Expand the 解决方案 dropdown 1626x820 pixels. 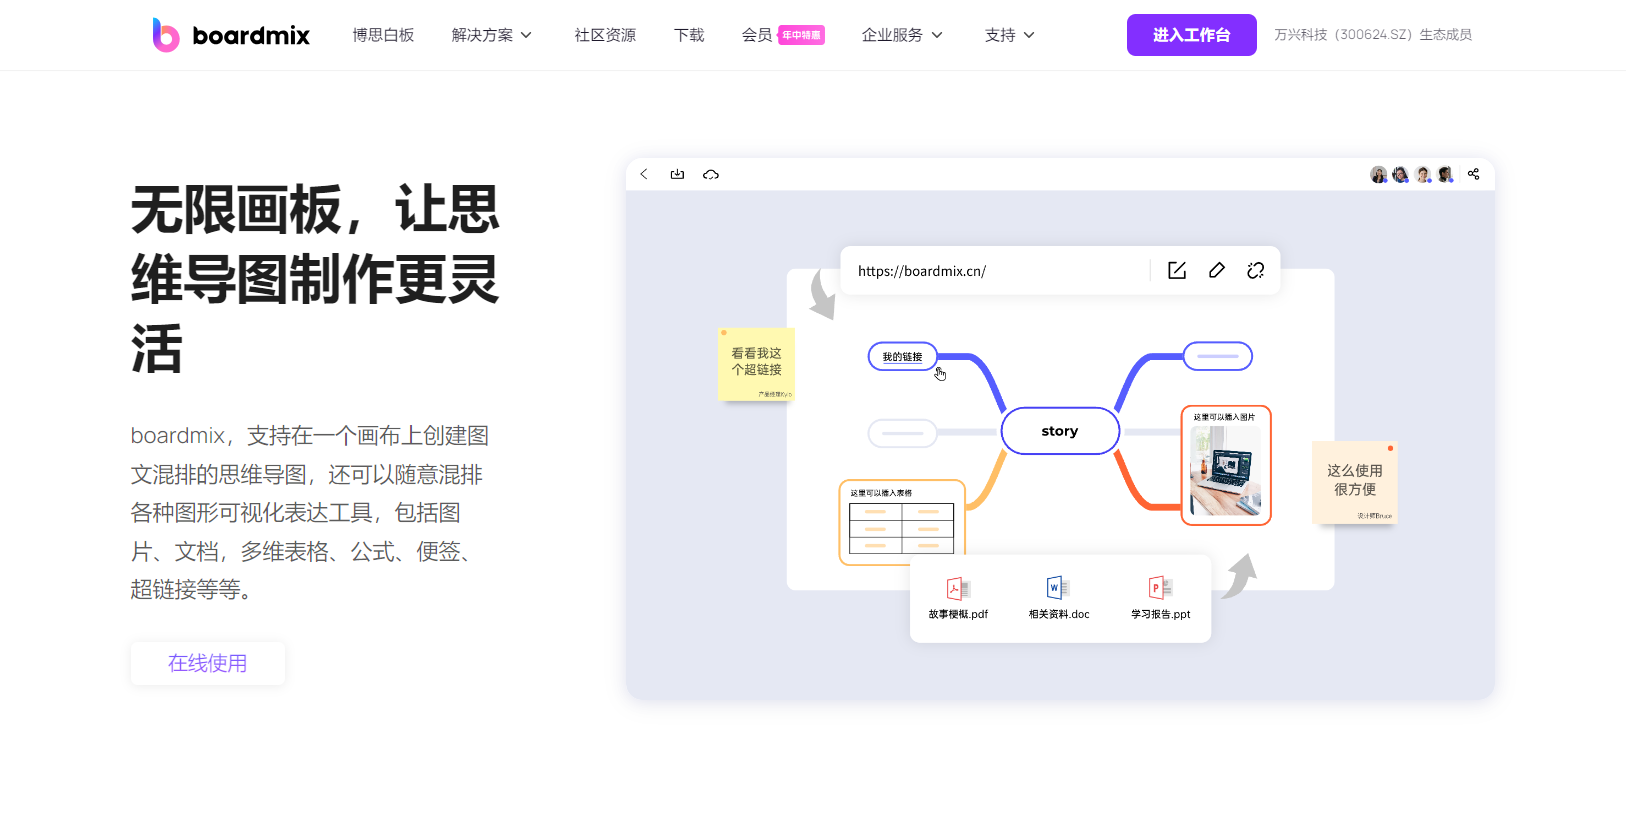(x=491, y=35)
